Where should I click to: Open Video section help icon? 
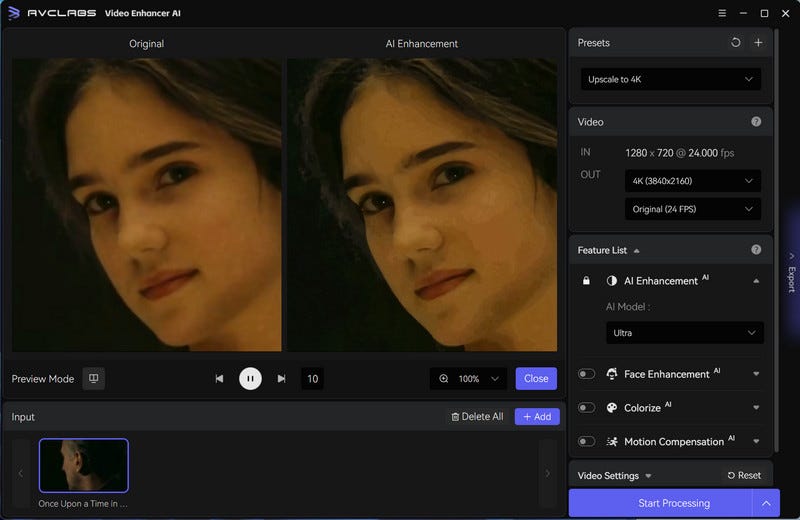756,121
